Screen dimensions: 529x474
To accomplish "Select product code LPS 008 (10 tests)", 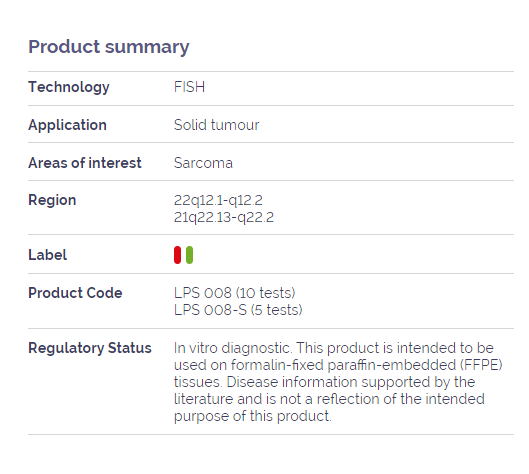I will [x=234, y=293].
